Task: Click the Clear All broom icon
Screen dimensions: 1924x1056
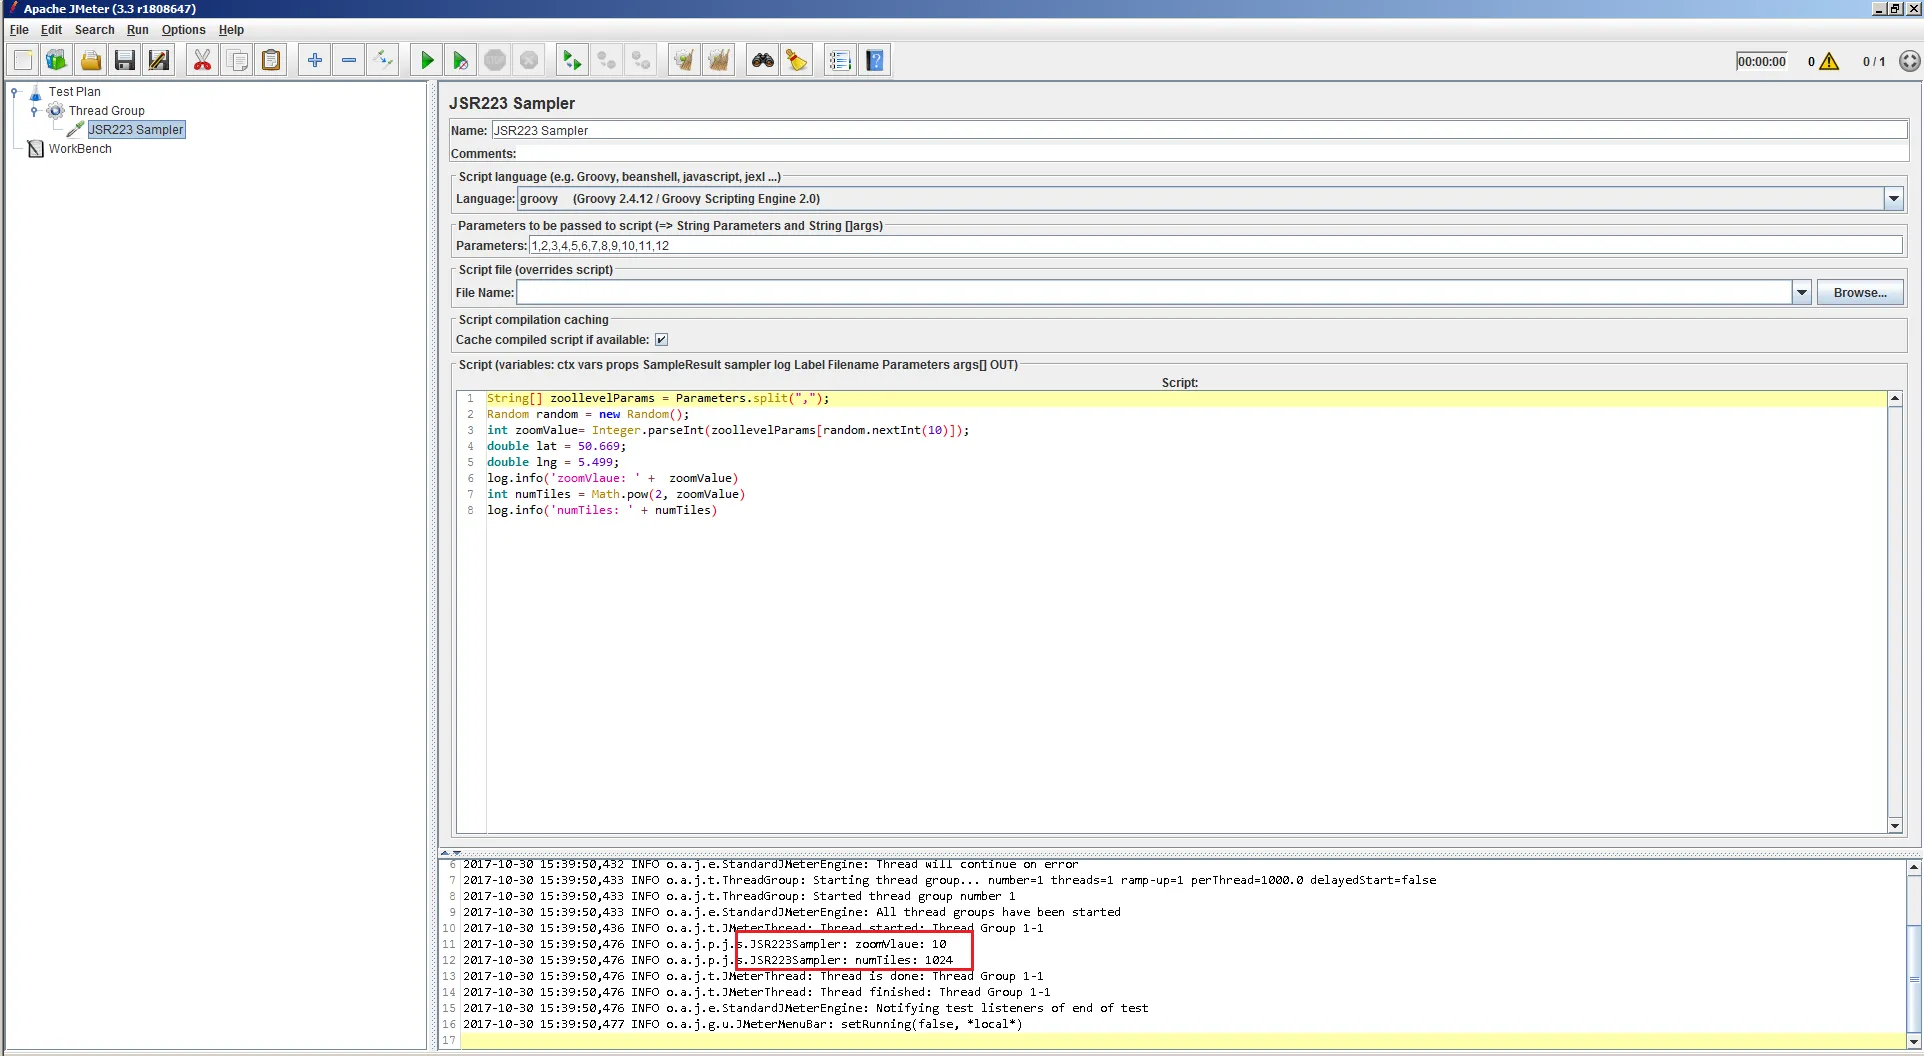Action: click(718, 61)
